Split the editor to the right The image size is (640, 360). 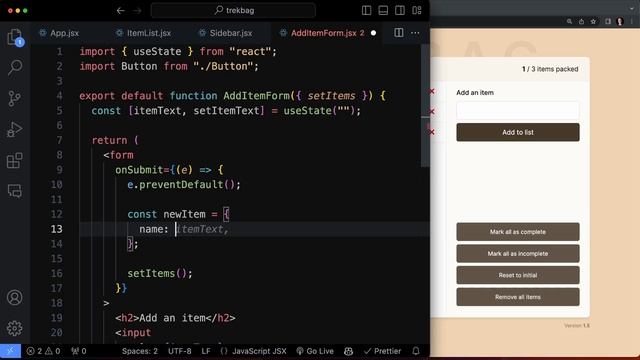click(399, 33)
